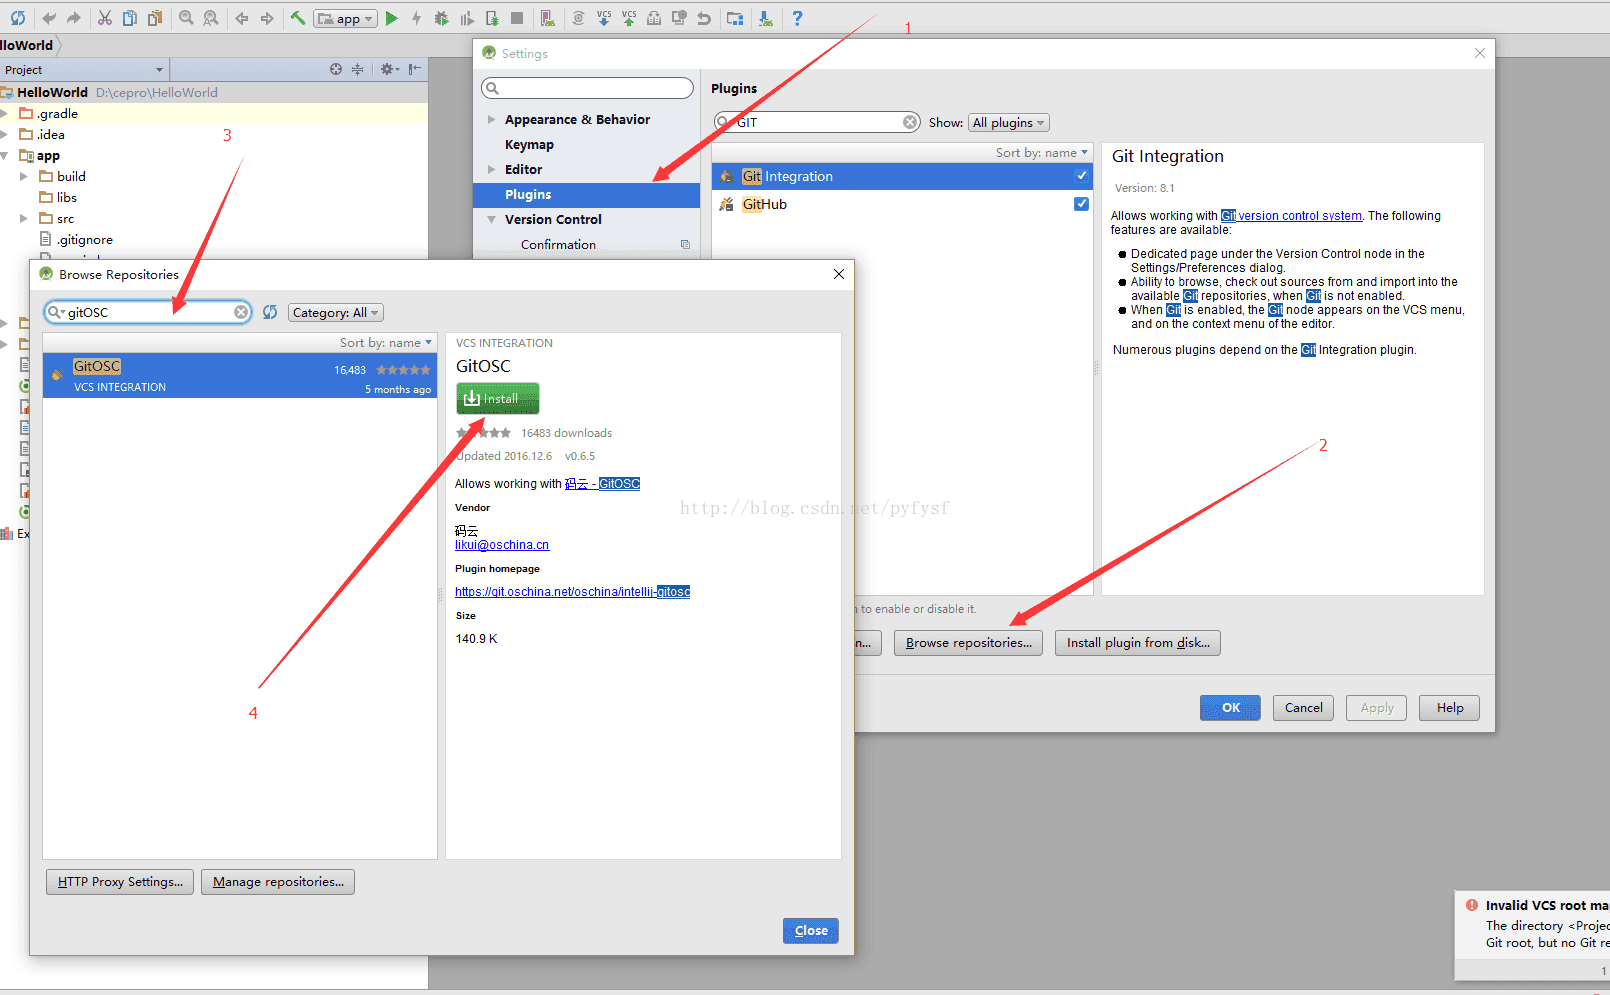Click the green Install button for GitOSC
The image size is (1610, 995).
(498, 398)
